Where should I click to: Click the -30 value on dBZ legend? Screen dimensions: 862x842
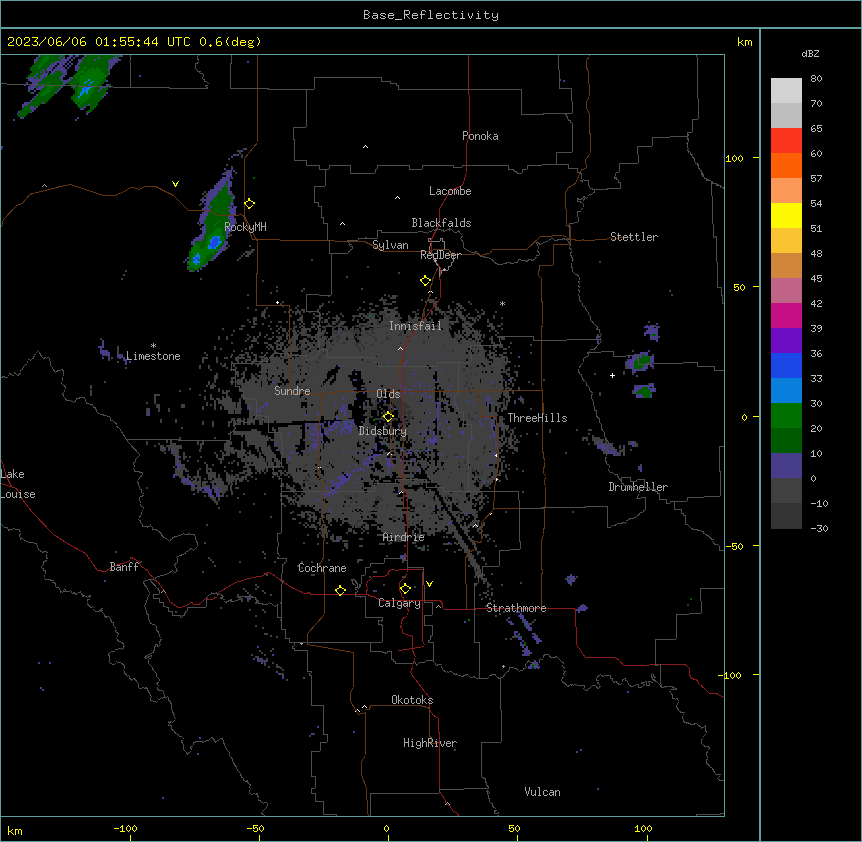coord(819,528)
